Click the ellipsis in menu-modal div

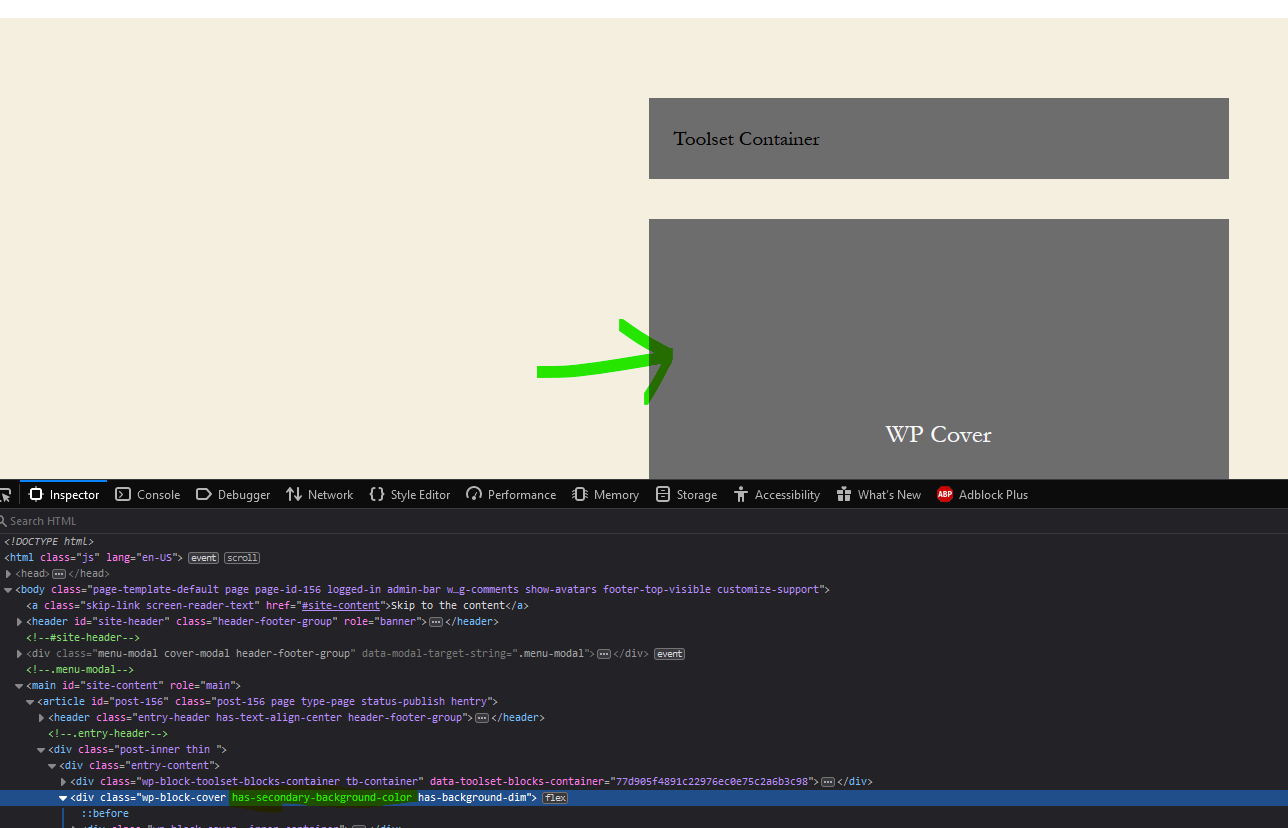pyautogui.click(x=604, y=654)
